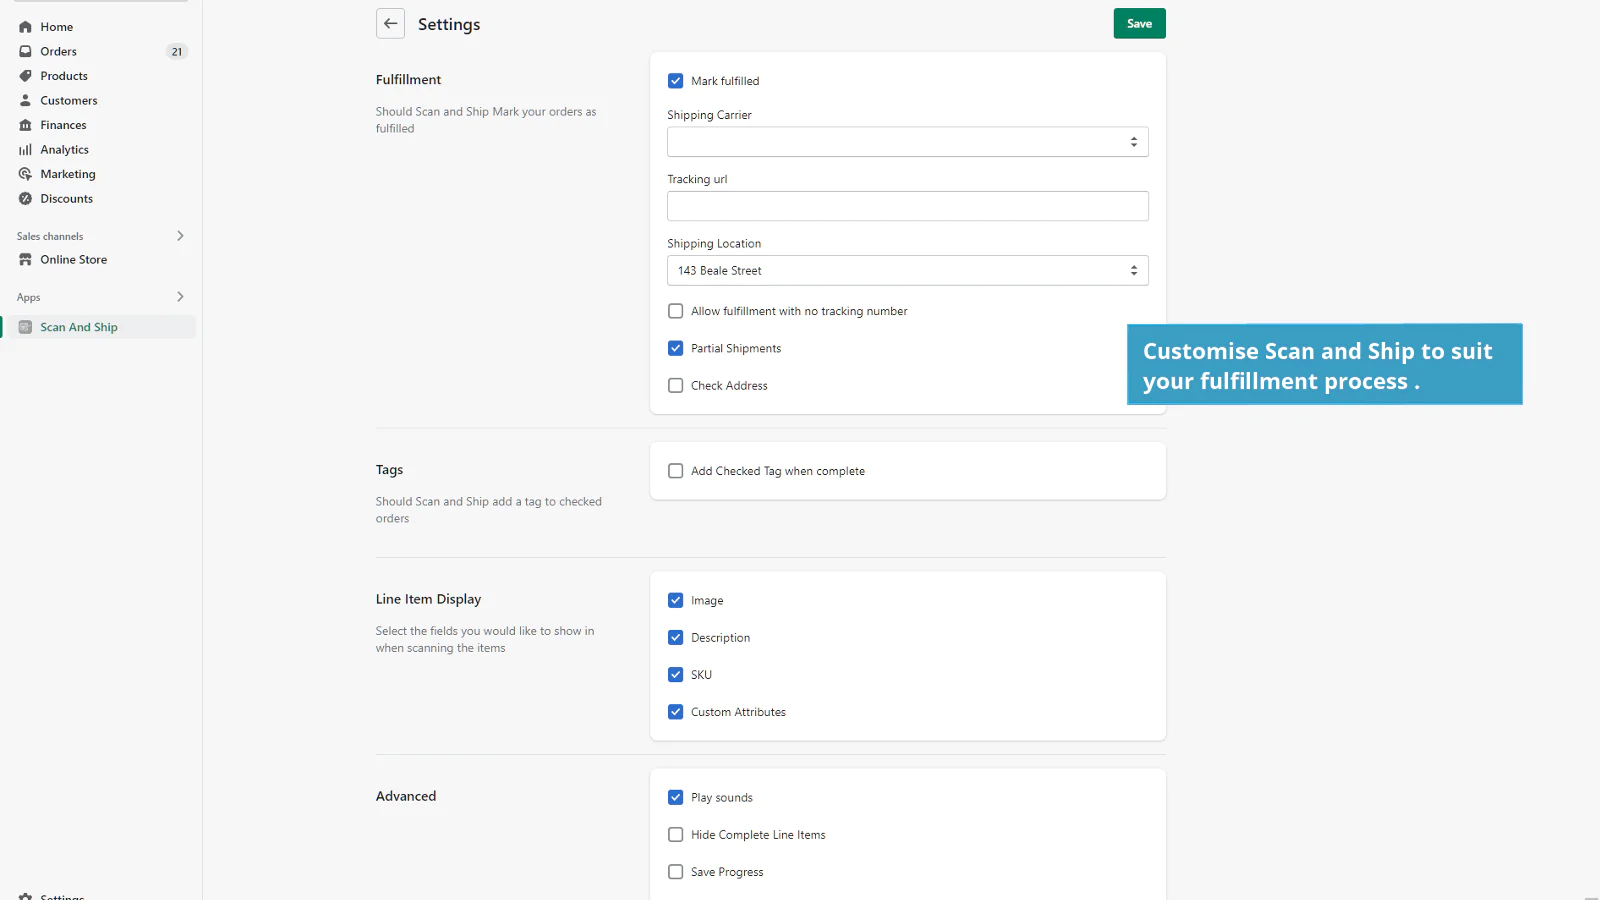Open Customers via the person icon
This screenshot has height=900, width=1600.
coord(26,100)
